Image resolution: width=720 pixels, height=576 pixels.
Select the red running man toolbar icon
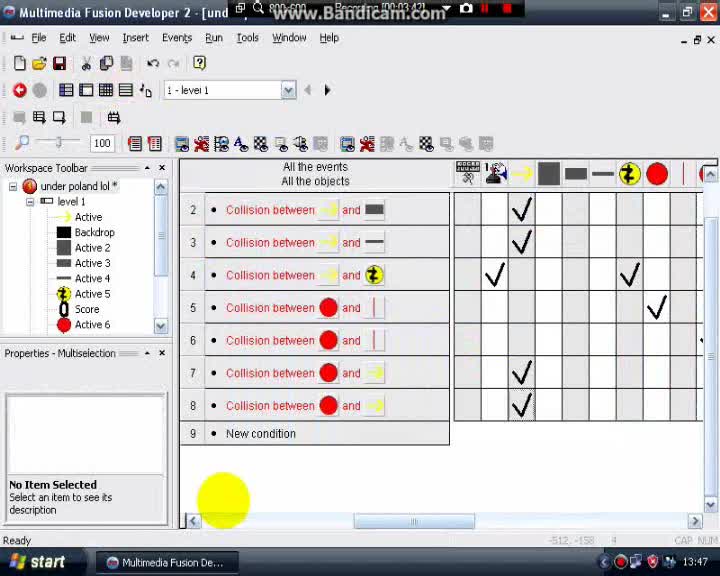click(x=201, y=144)
